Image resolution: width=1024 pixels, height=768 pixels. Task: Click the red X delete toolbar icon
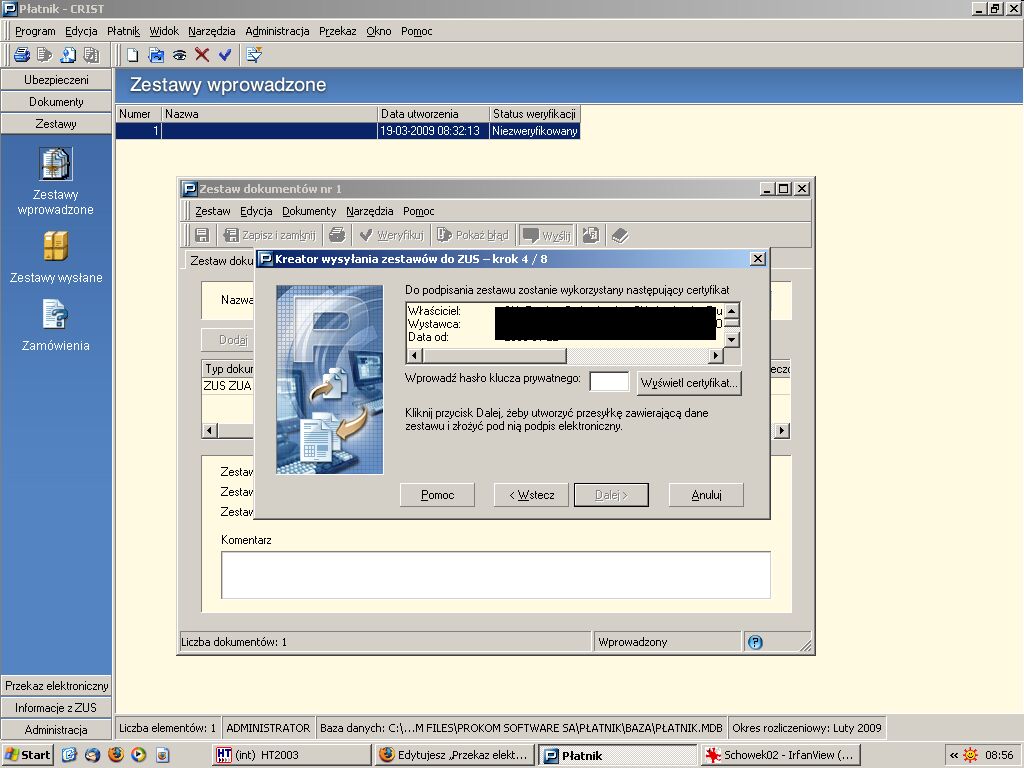tap(202, 55)
